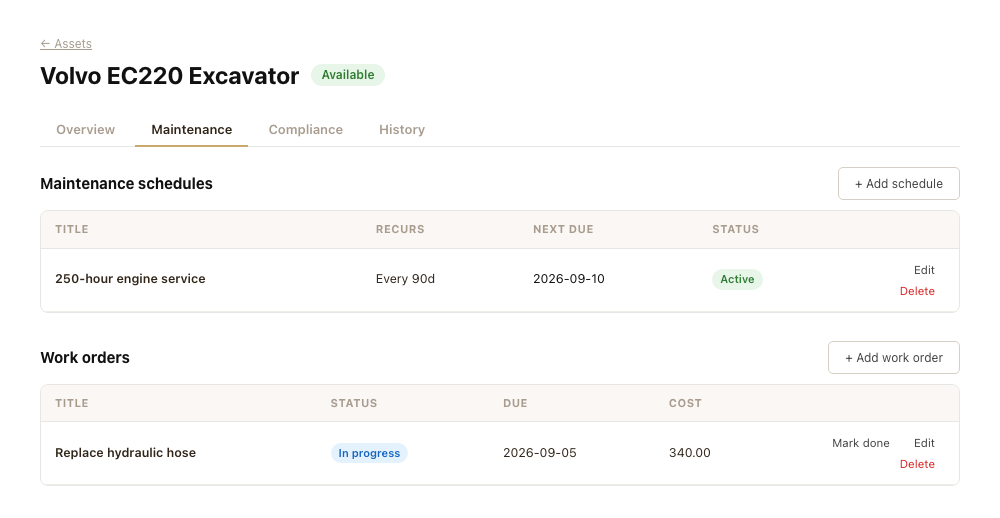Go back via the Assets link
The height and width of the screenshot is (518, 1000).
pos(66,43)
